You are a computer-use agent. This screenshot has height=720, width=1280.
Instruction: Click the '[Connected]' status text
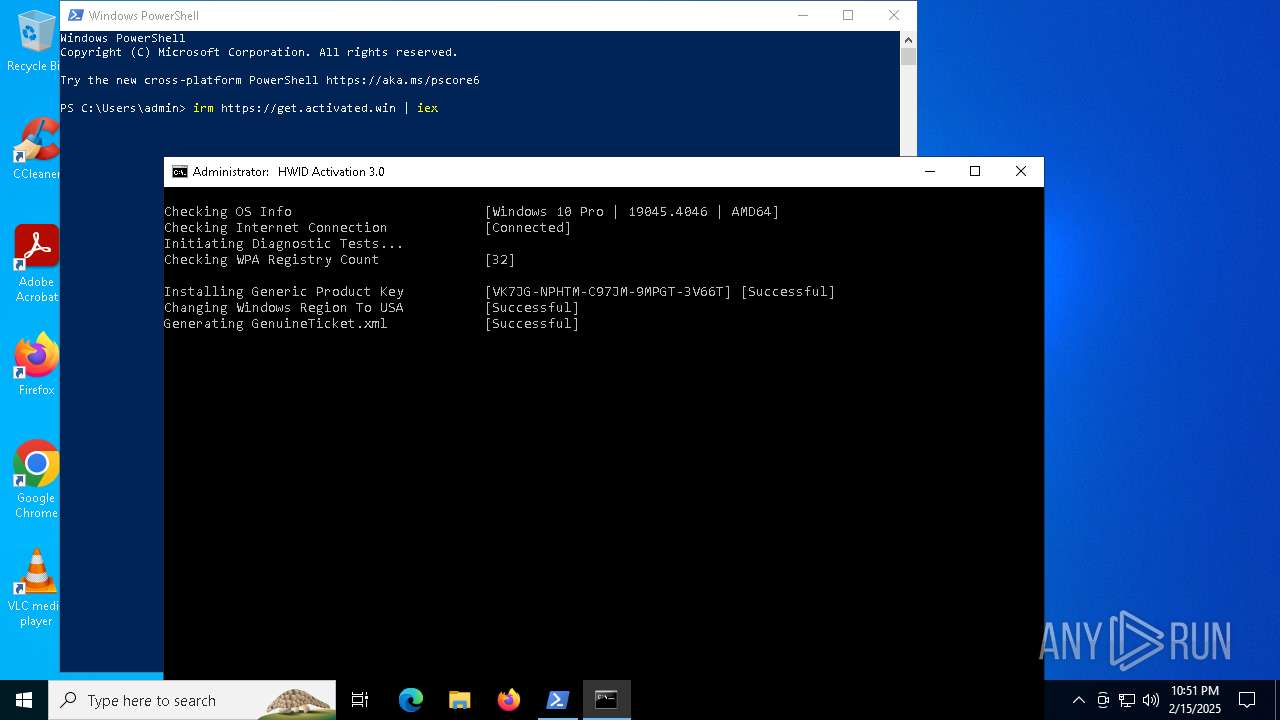(528, 228)
